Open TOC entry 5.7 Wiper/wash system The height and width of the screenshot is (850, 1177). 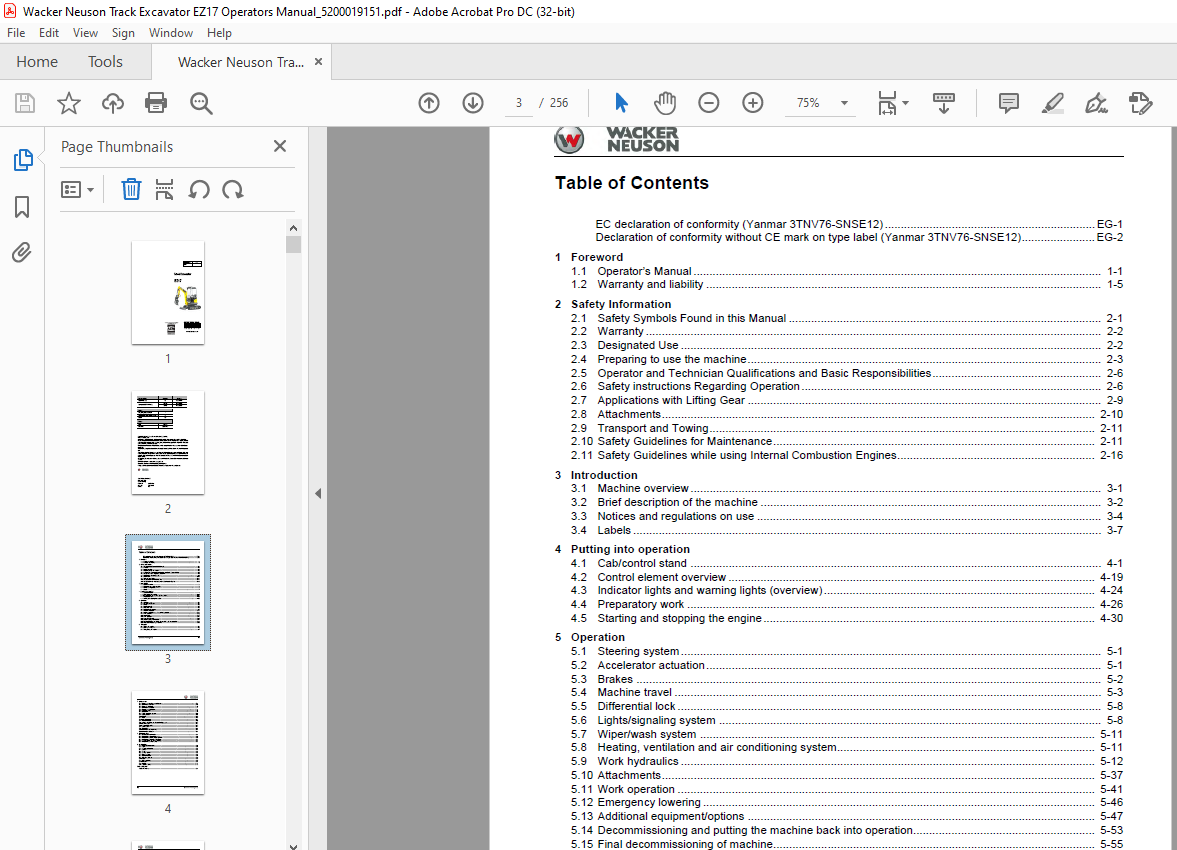(x=846, y=734)
